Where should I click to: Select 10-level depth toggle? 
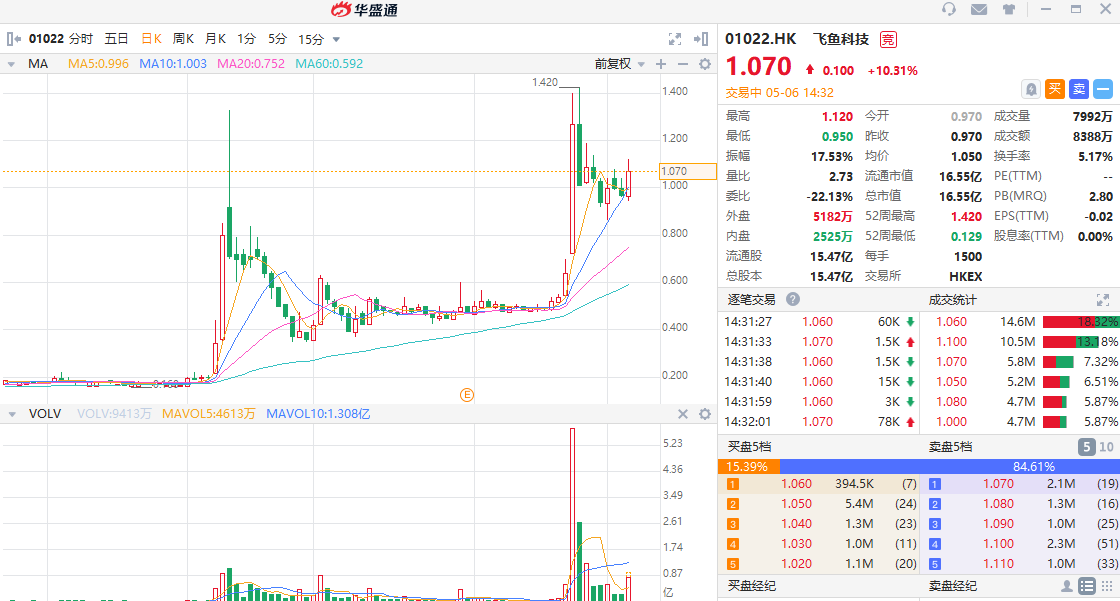[1106, 447]
